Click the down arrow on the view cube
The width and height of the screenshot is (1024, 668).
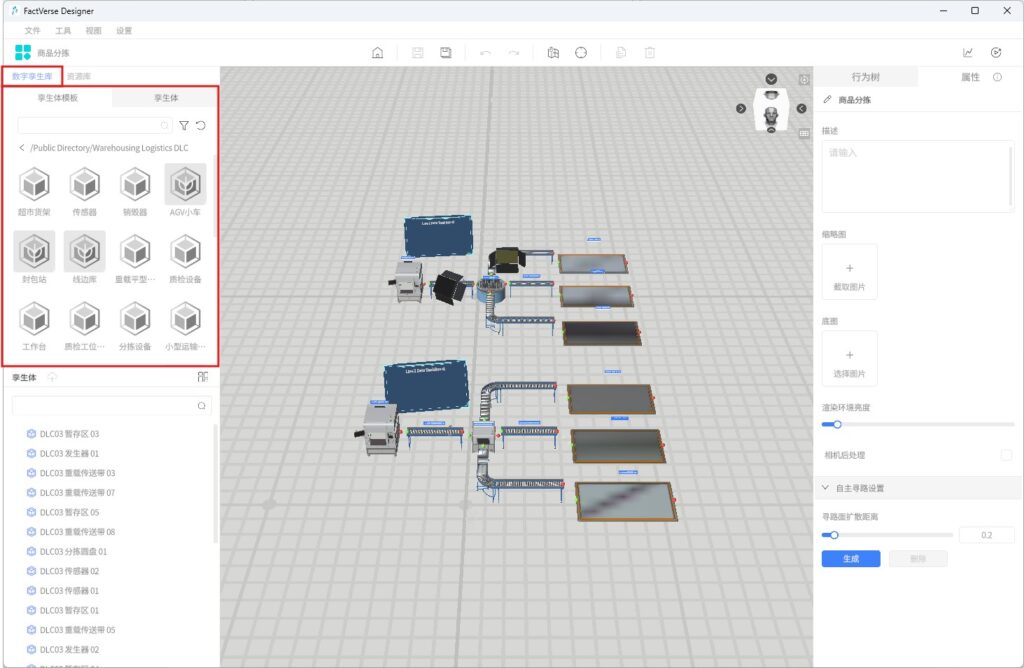coord(771,79)
